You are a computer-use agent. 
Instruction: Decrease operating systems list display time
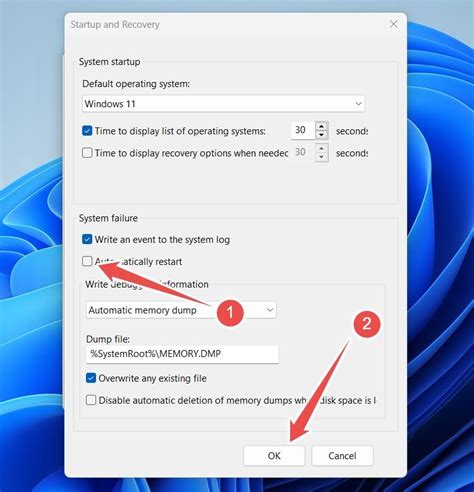point(321,135)
